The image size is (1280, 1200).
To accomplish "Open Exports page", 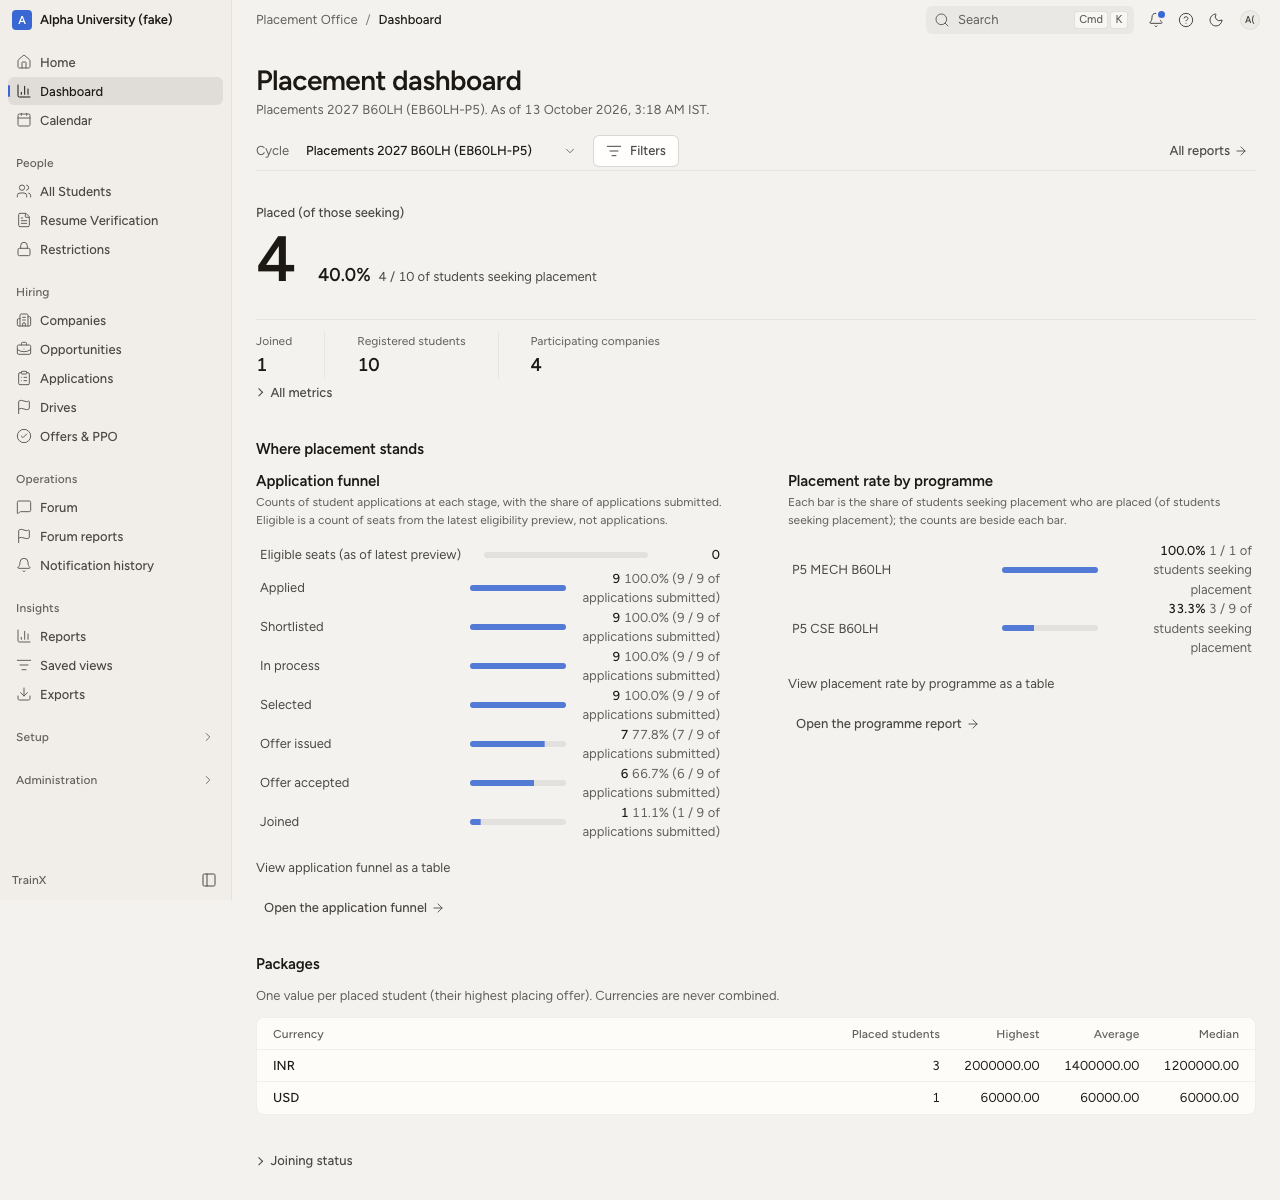I will click(x=115, y=694).
